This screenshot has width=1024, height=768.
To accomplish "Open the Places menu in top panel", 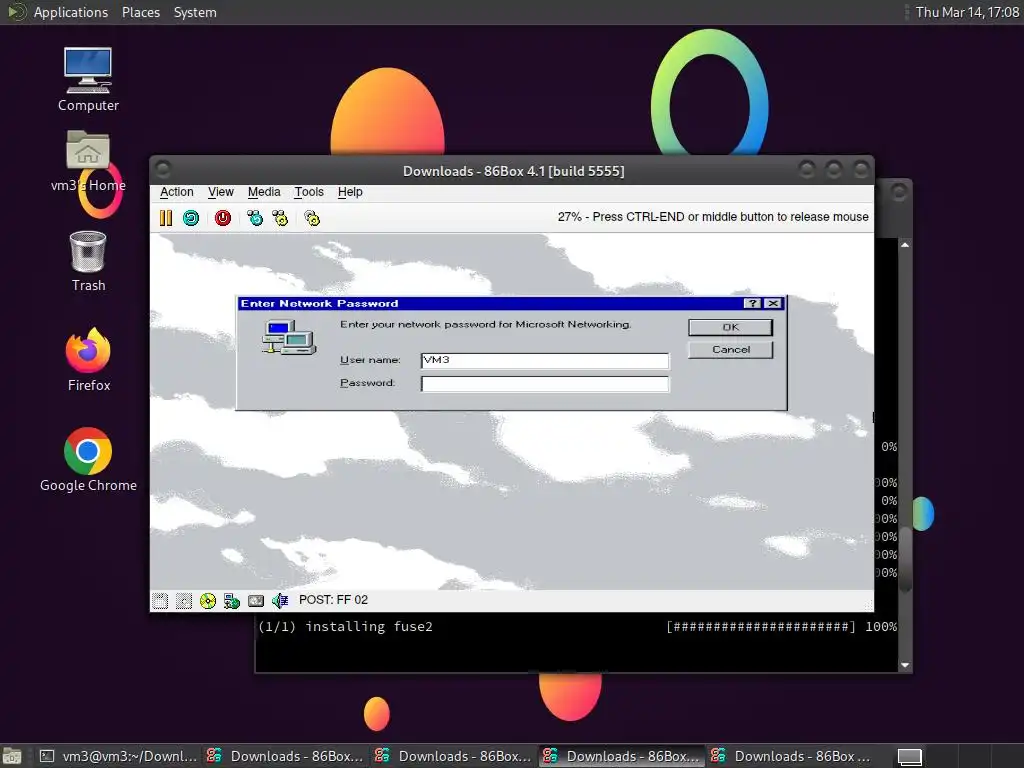I will click(141, 12).
